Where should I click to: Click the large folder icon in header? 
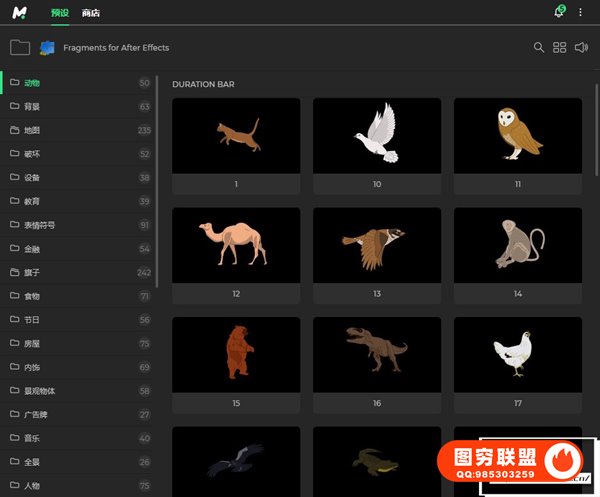tap(19, 47)
